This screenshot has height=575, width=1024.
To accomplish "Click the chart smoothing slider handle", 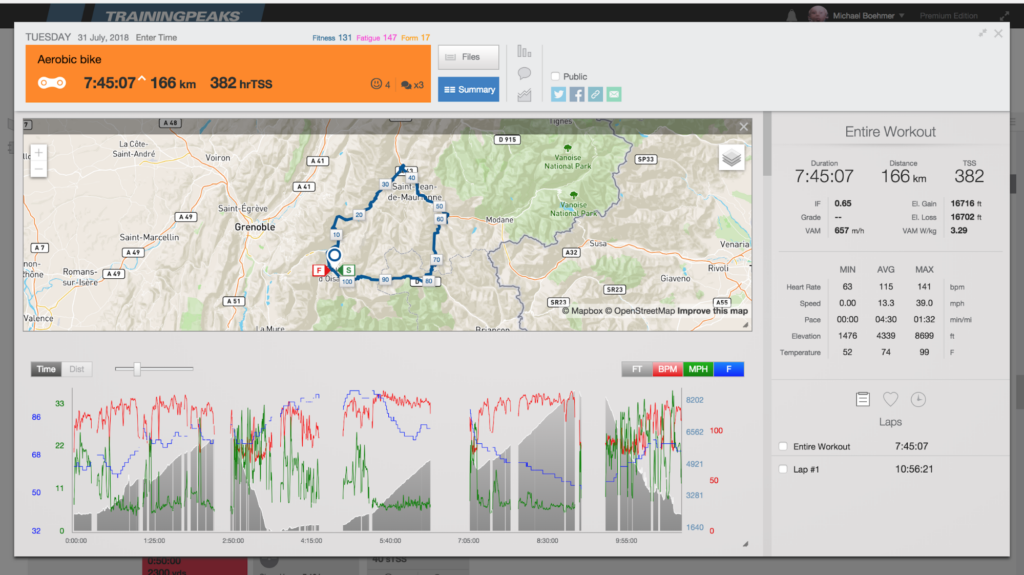I will tap(137, 369).
